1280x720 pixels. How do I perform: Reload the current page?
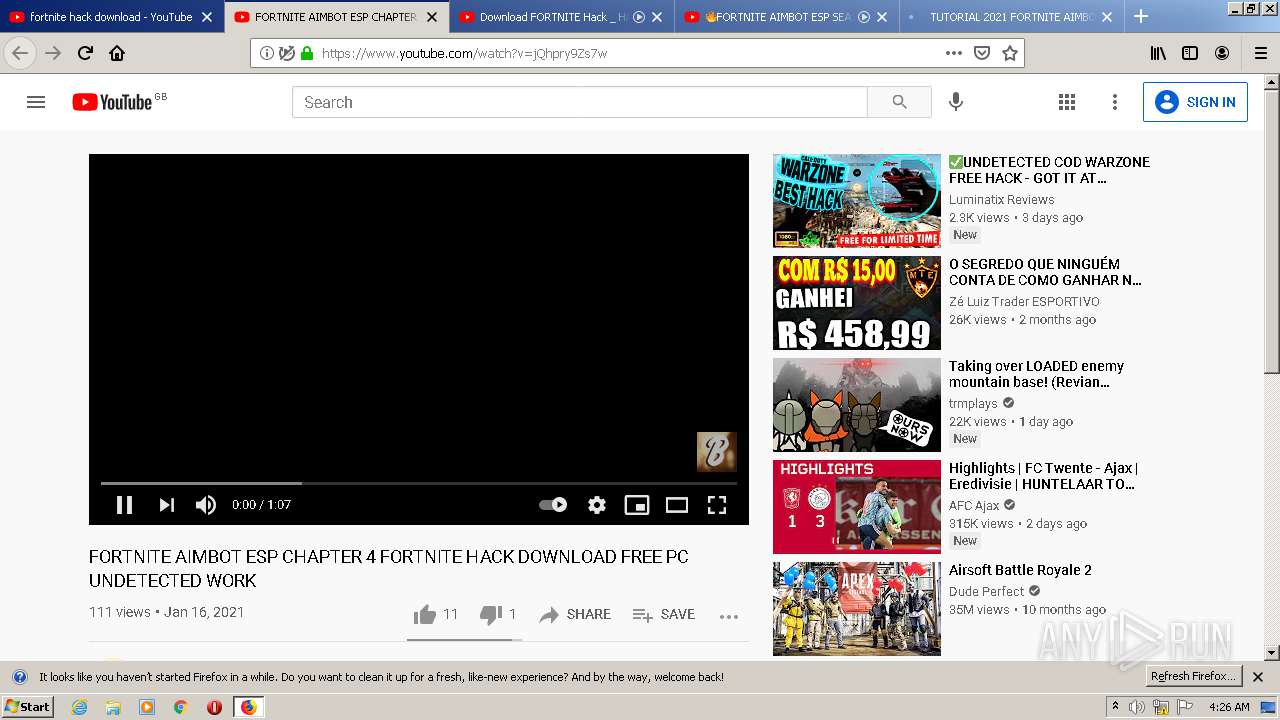pos(85,53)
